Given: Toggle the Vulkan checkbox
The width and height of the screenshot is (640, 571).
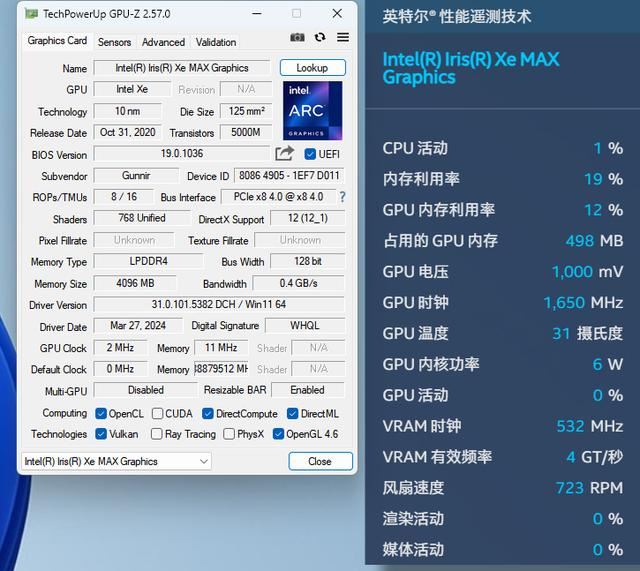Looking at the screenshot, I should pos(101,434).
